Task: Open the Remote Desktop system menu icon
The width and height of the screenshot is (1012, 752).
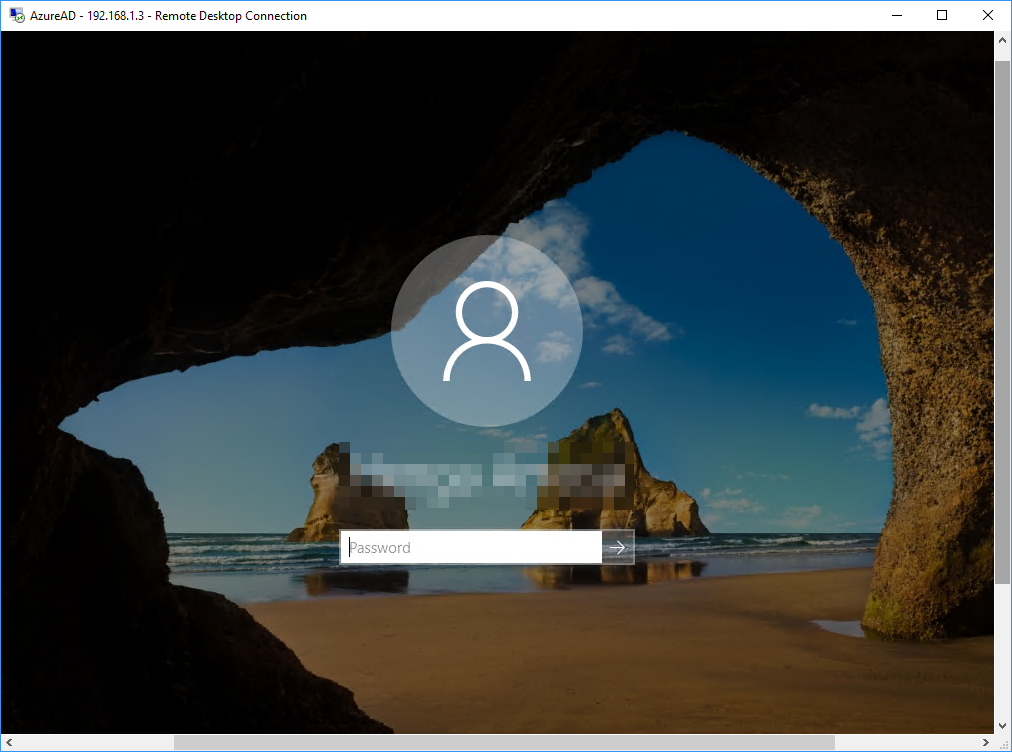Action: [x=15, y=15]
